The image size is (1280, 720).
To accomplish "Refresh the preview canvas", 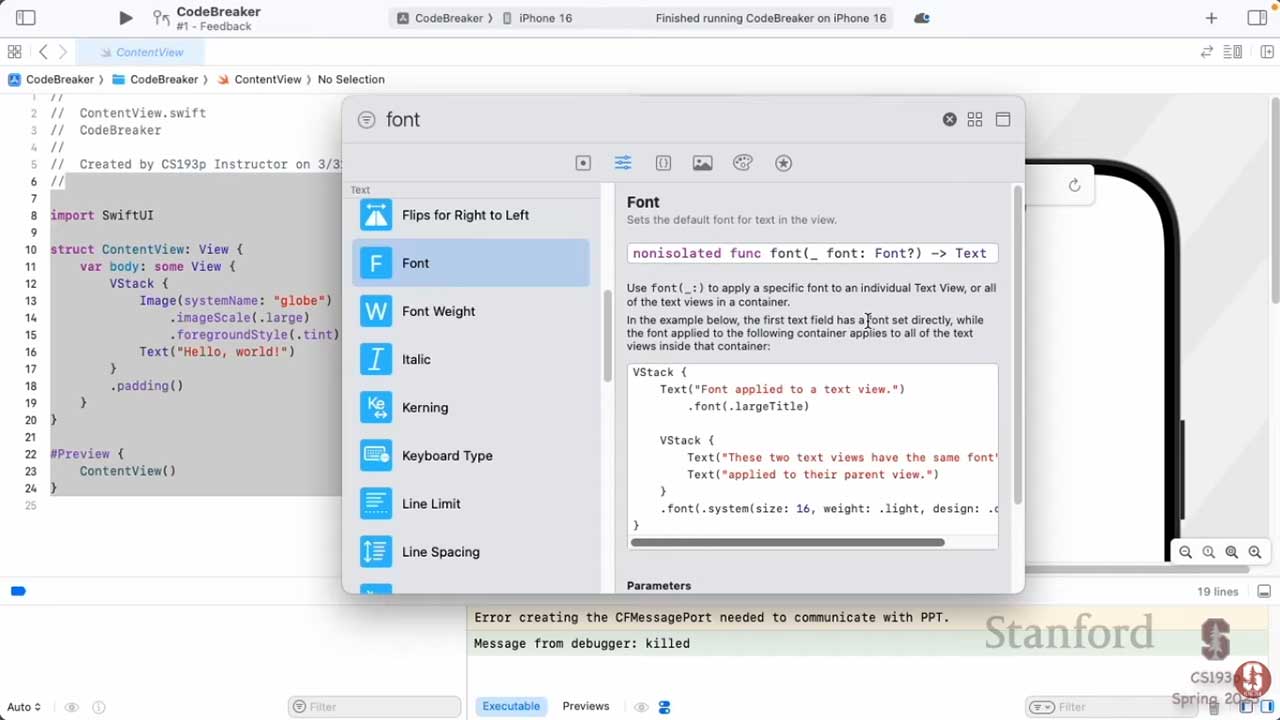I will click(x=1074, y=185).
